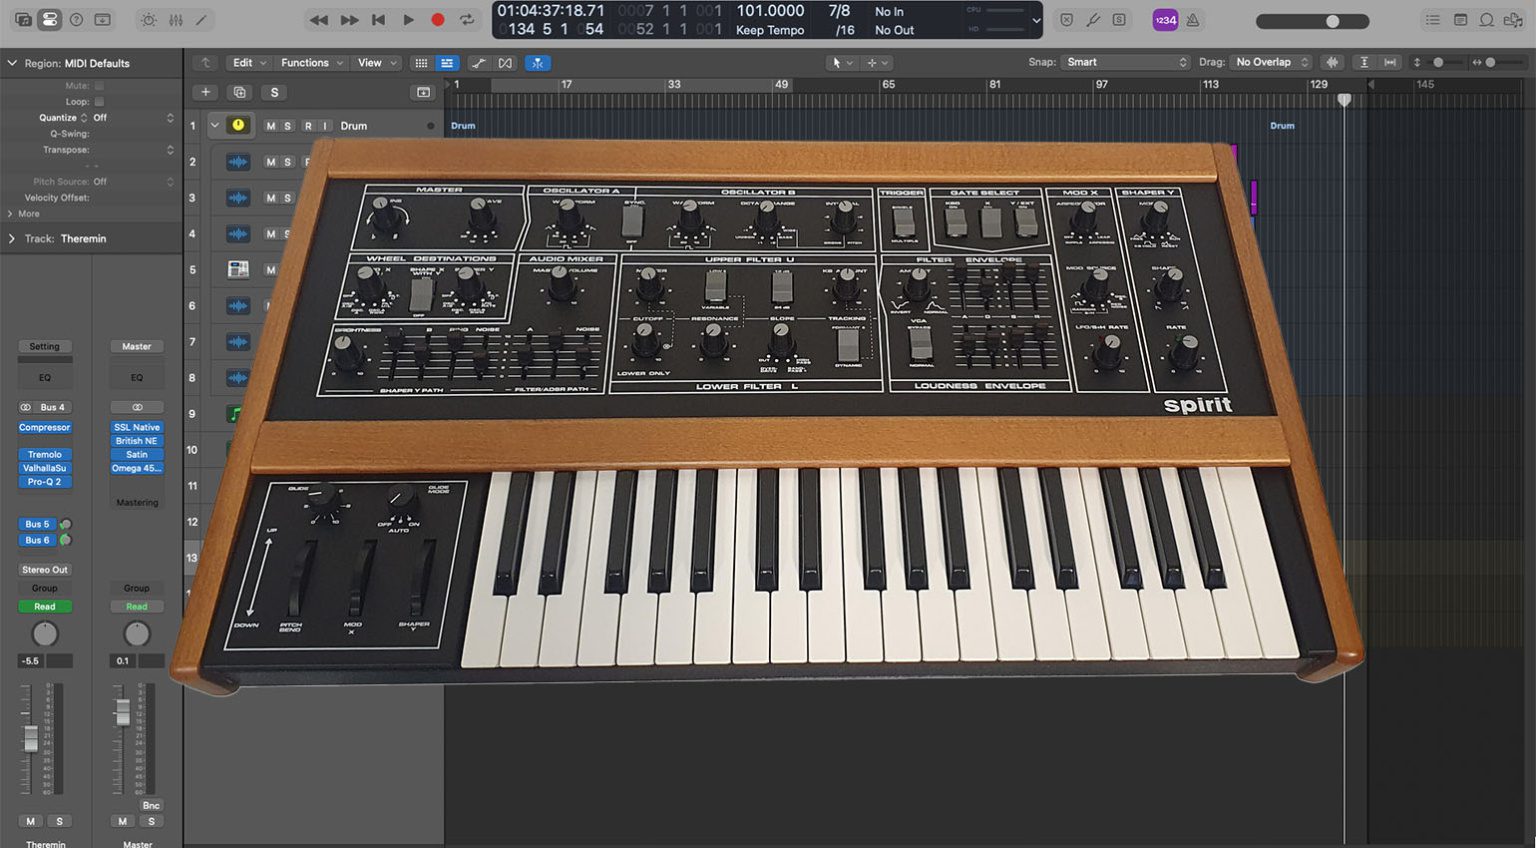Viewport: 1536px width, 848px height.
Task: Open the View menu
Action: coord(376,62)
